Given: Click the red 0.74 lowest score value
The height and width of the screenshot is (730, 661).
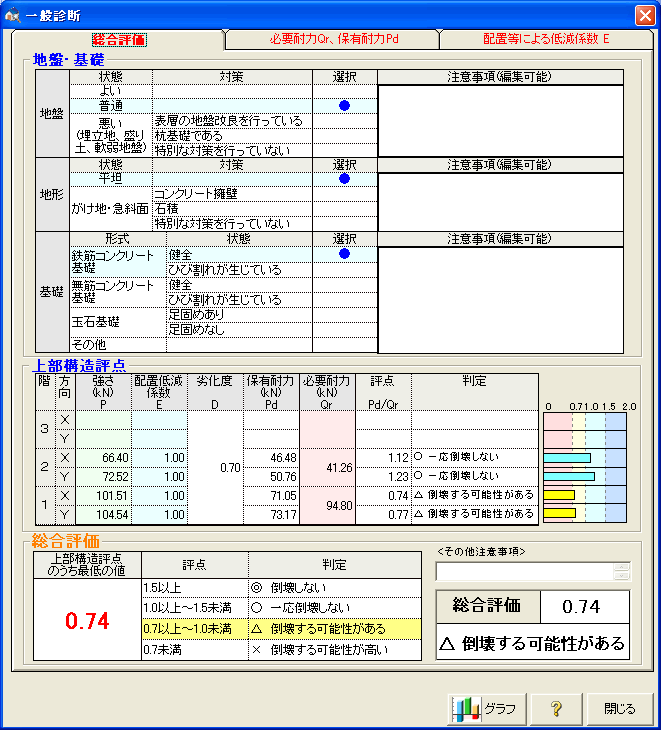Looking at the screenshot, I should click(87, 620).
